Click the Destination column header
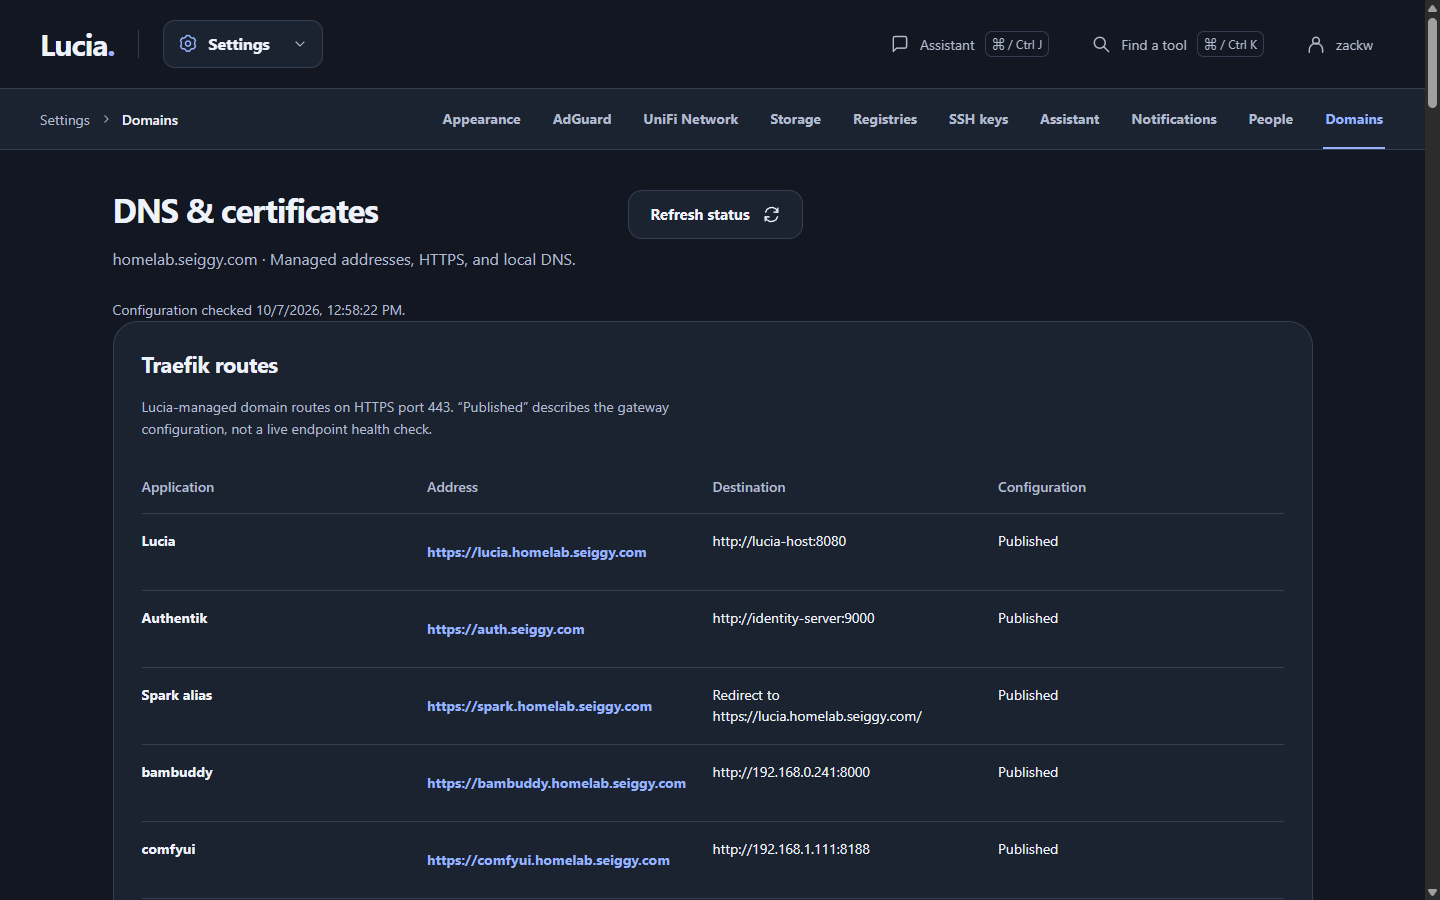Image resolution: width=1440 pixels, height=900 pixels. pos(748,487)
